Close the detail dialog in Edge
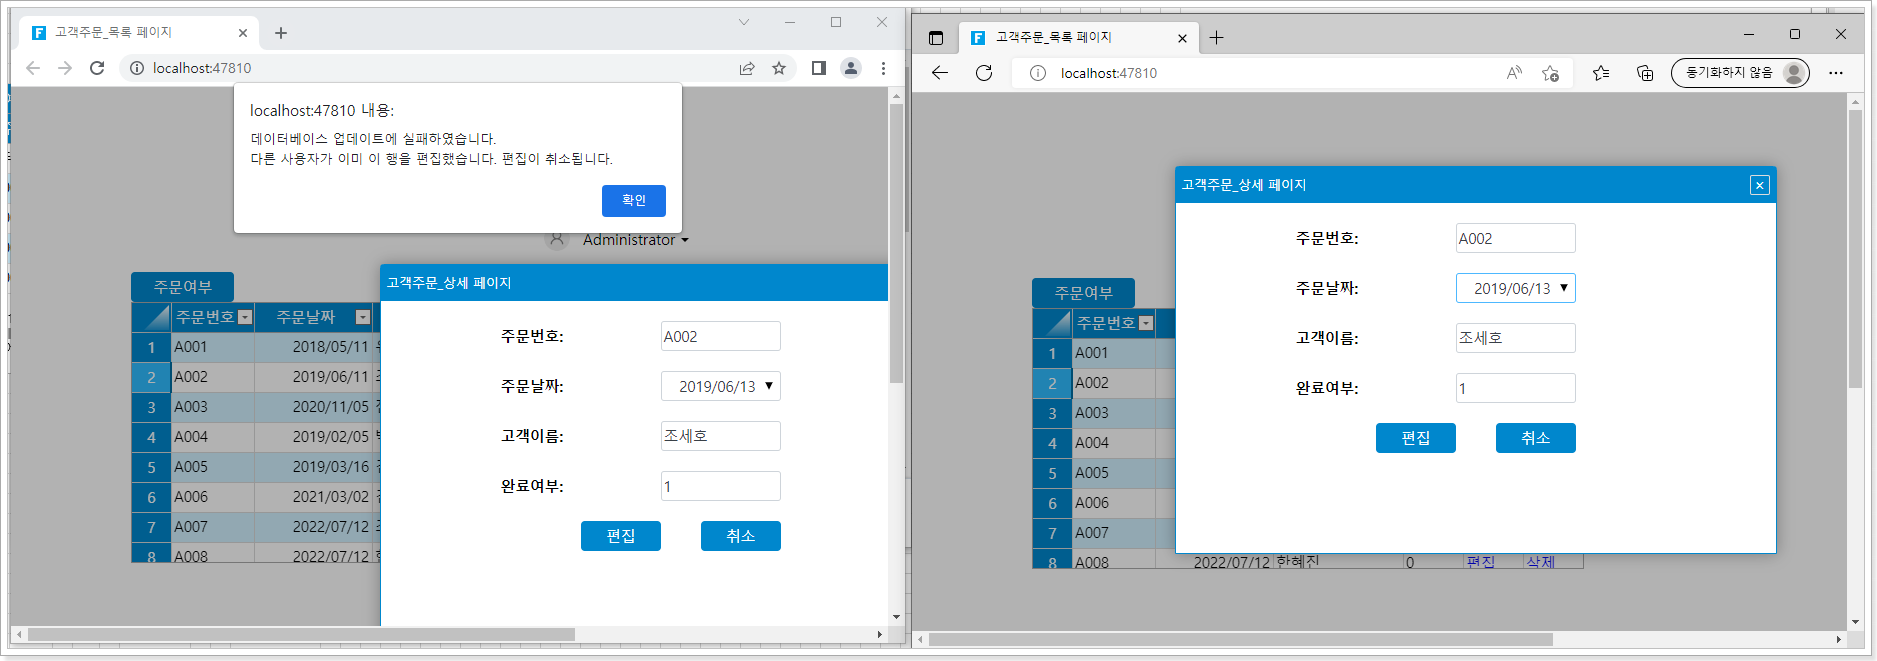Viewport: 1877px width, 661px height. [1759, 185]
